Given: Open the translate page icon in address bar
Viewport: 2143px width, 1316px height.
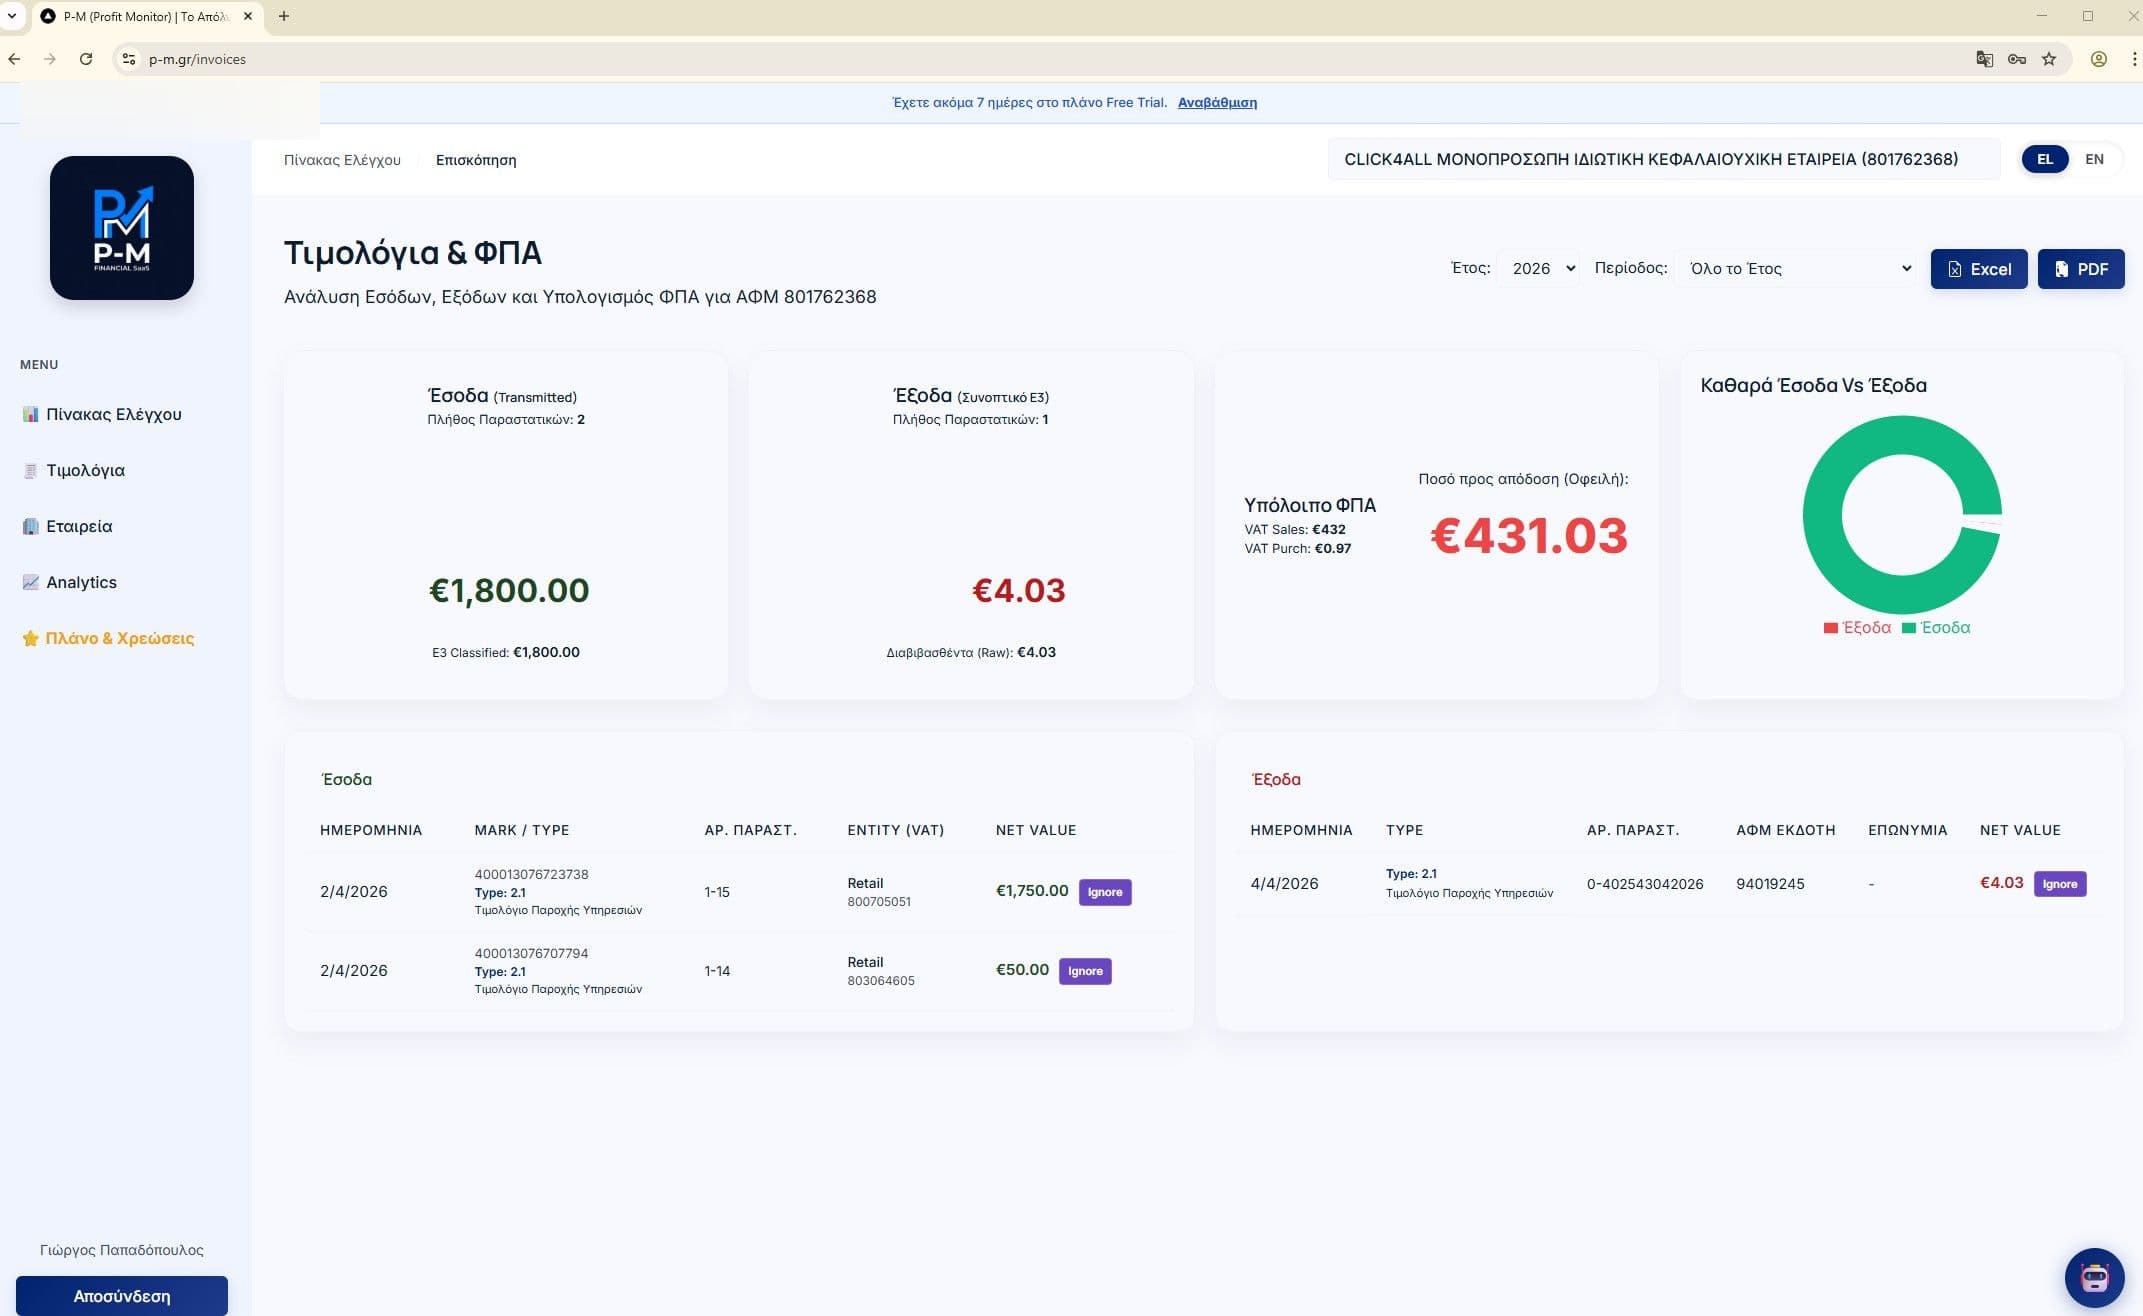Looking at the screenshot, I should click(1985, 59).
